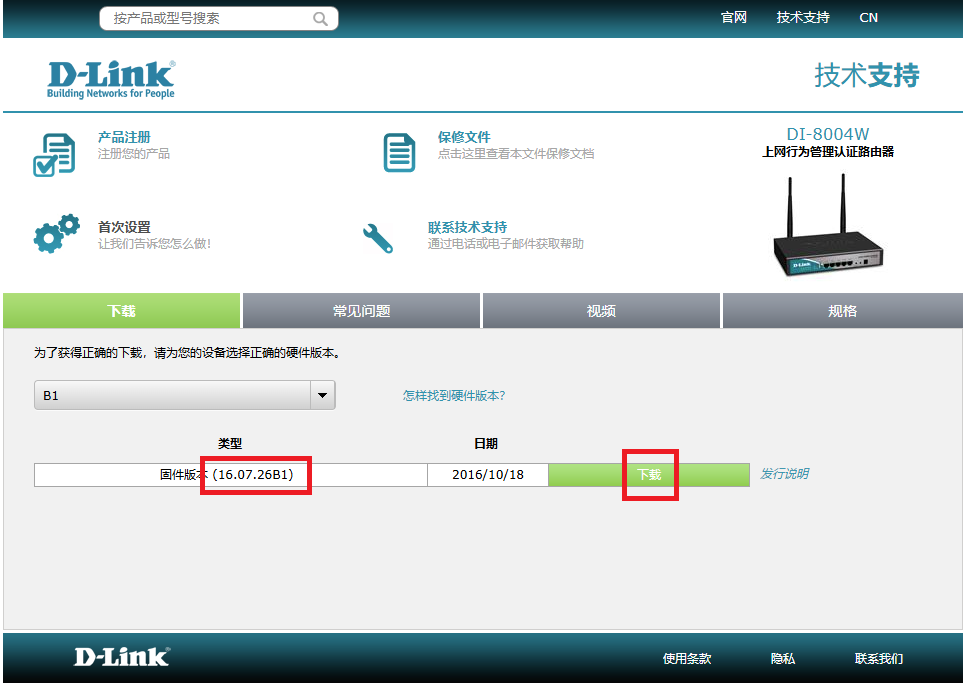
Task: Open the B1 hardware version dropdown
Action: tap(173, 395)
